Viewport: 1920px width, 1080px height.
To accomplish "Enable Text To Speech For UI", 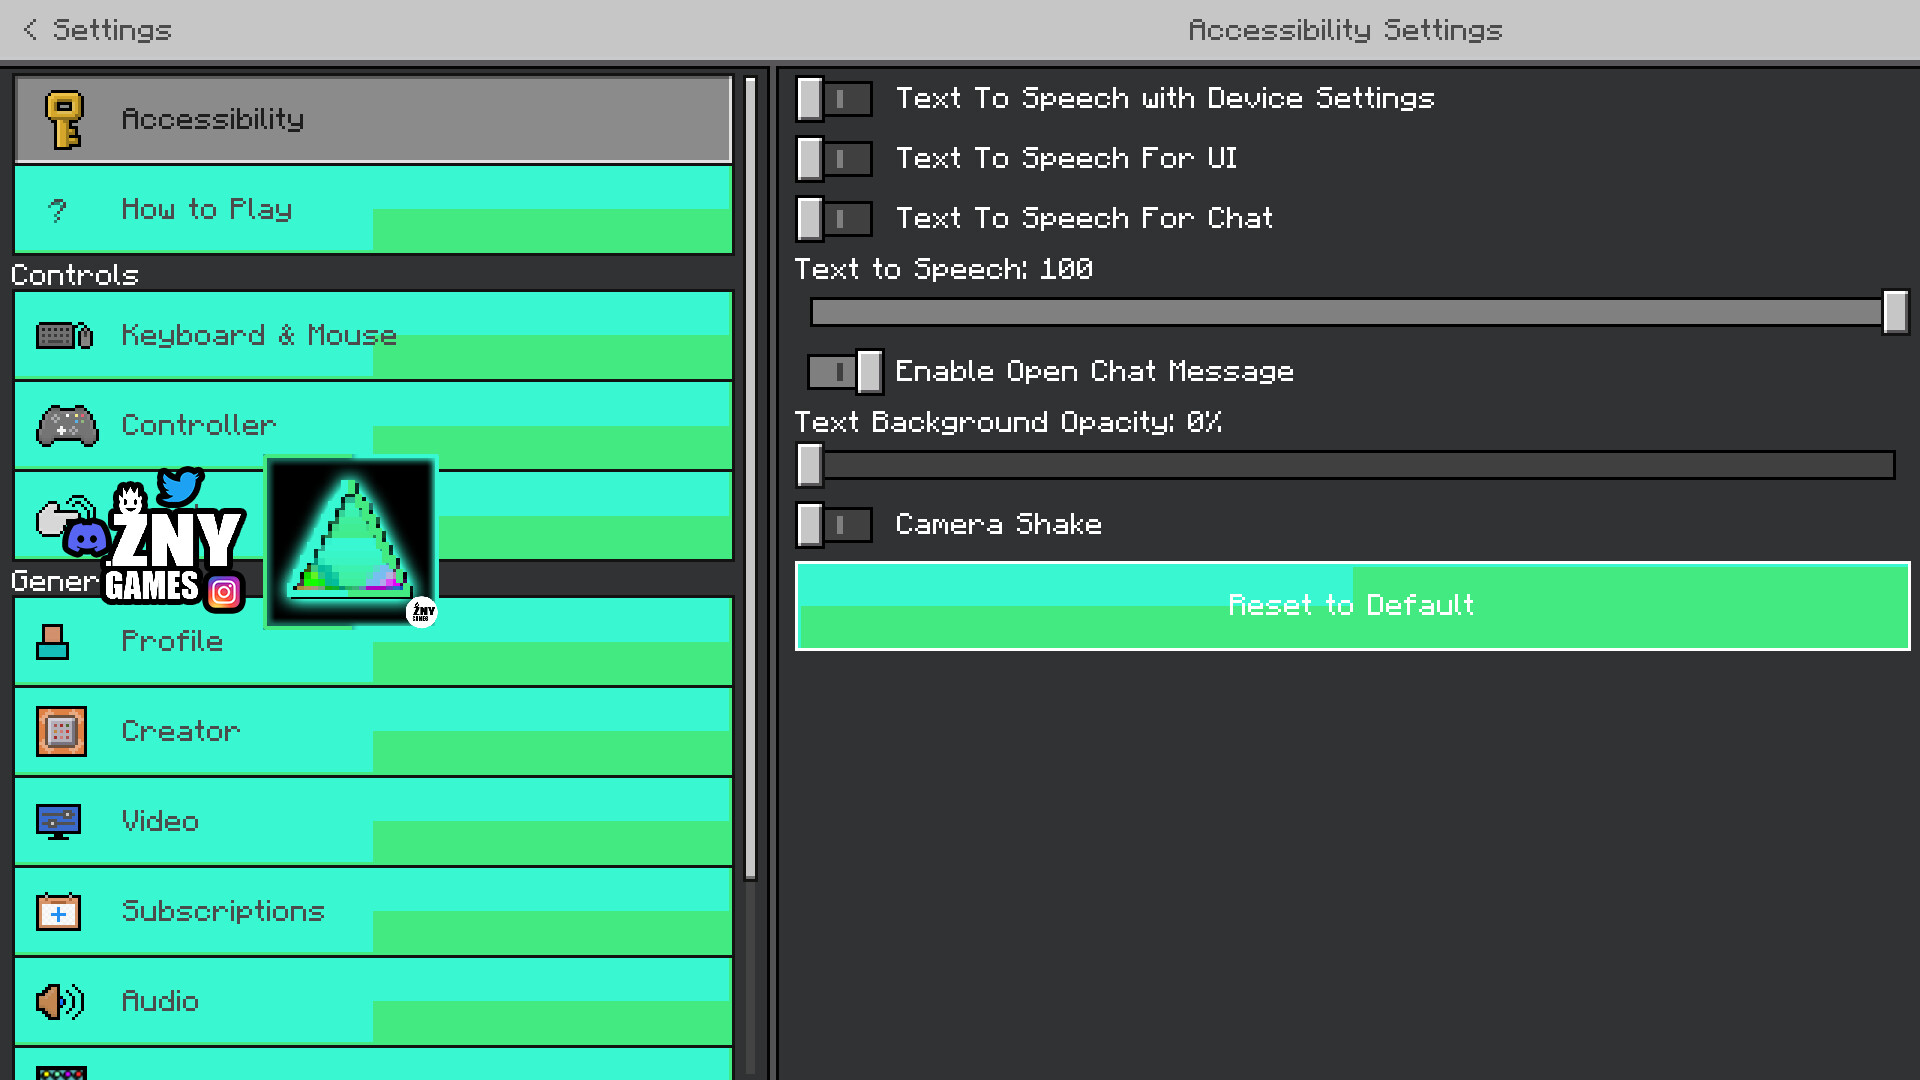I will pyautogui.click(x=834, y=159).
